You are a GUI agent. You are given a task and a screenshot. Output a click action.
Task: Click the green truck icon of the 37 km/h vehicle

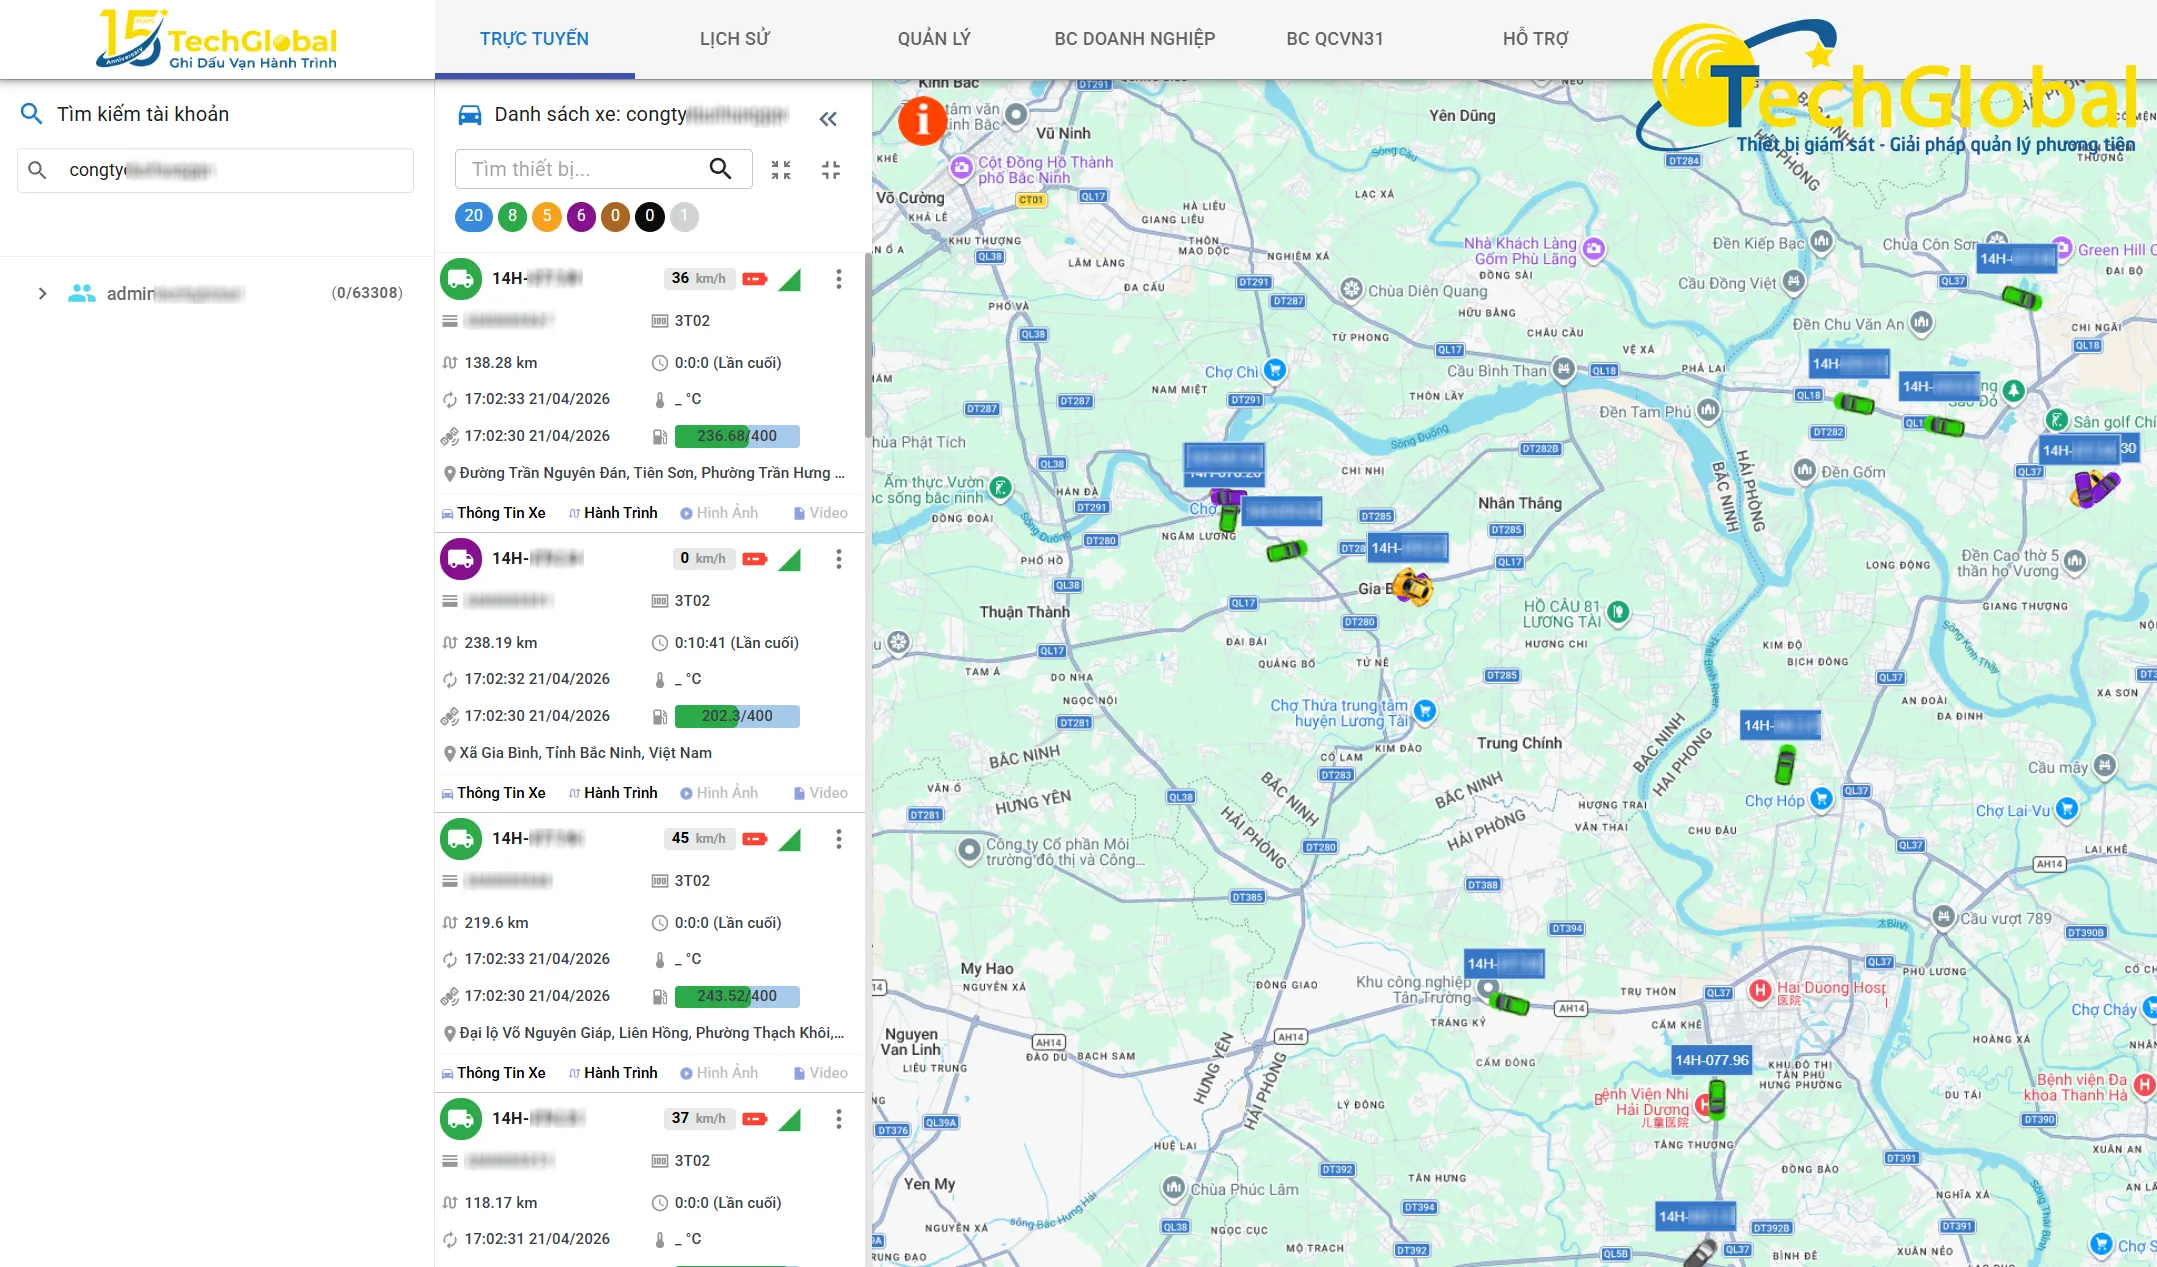point(461,1119)
